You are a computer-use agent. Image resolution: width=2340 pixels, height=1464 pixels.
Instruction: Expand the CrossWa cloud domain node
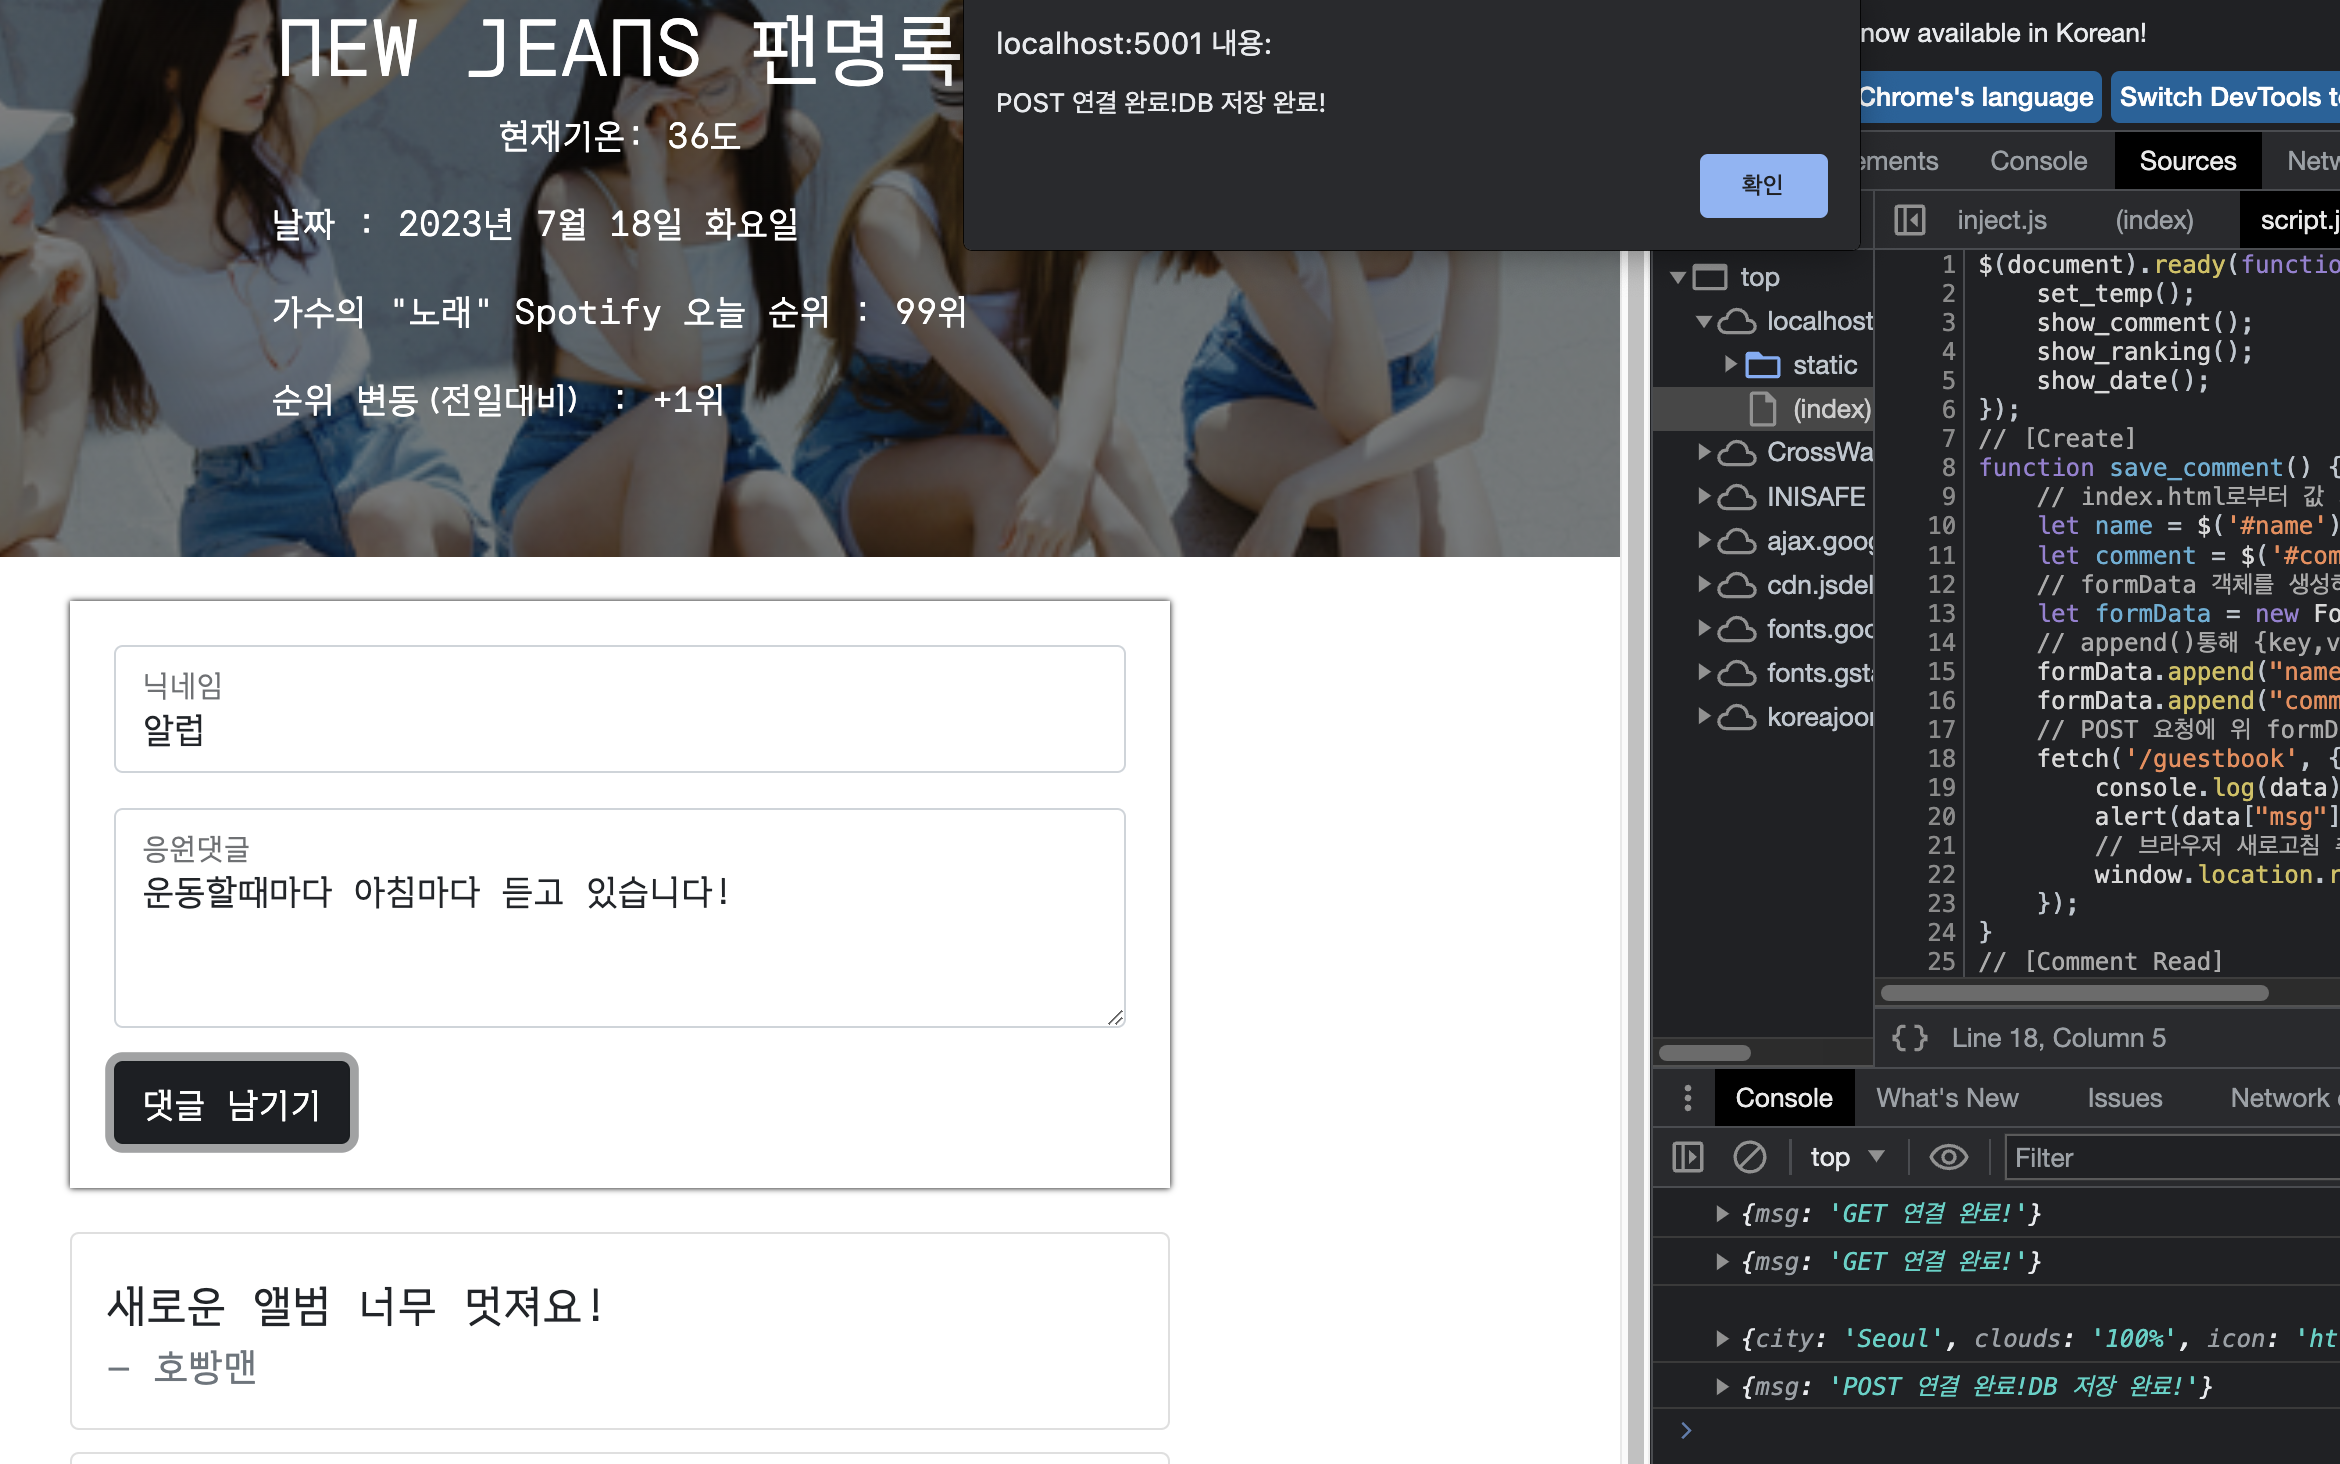1704,452
